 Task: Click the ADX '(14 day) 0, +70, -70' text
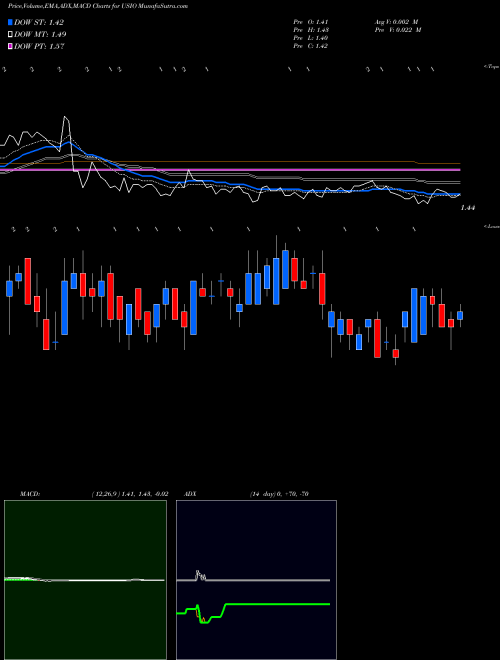(x=279, y=494)
